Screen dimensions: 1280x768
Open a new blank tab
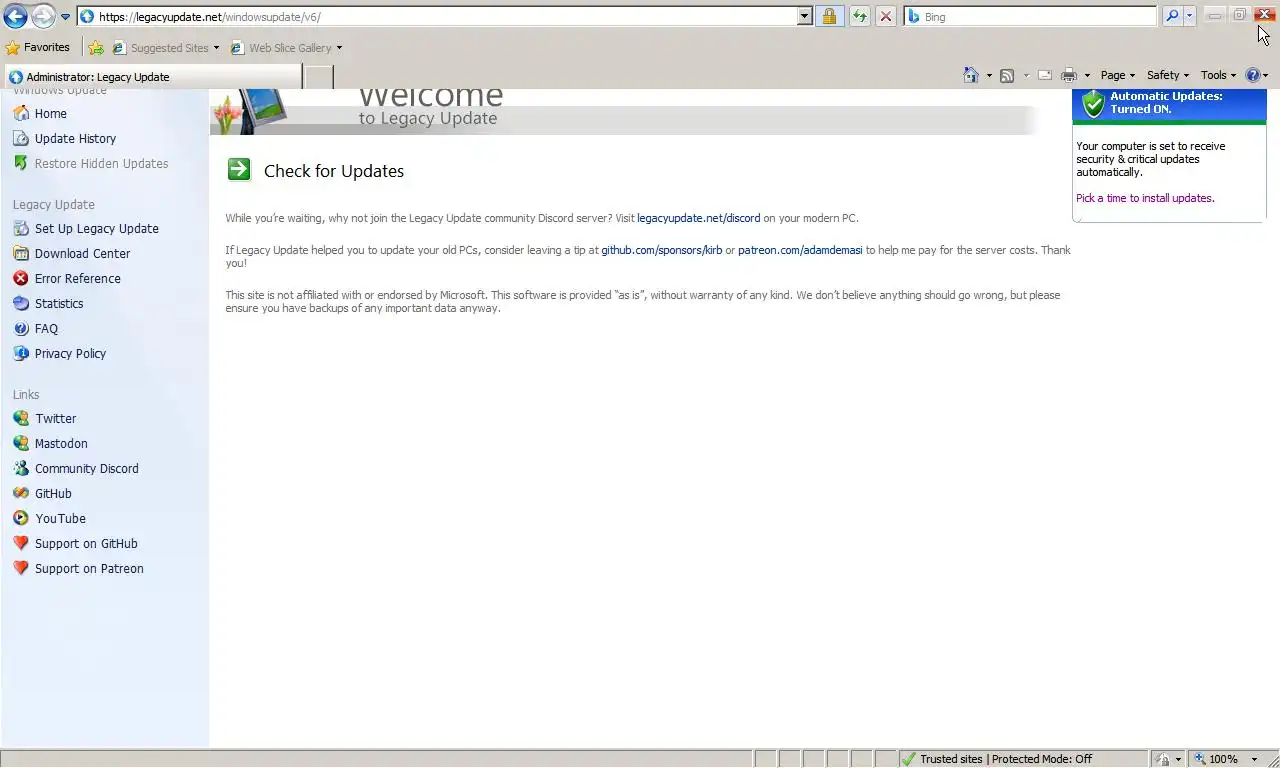[x=318, y=76]
